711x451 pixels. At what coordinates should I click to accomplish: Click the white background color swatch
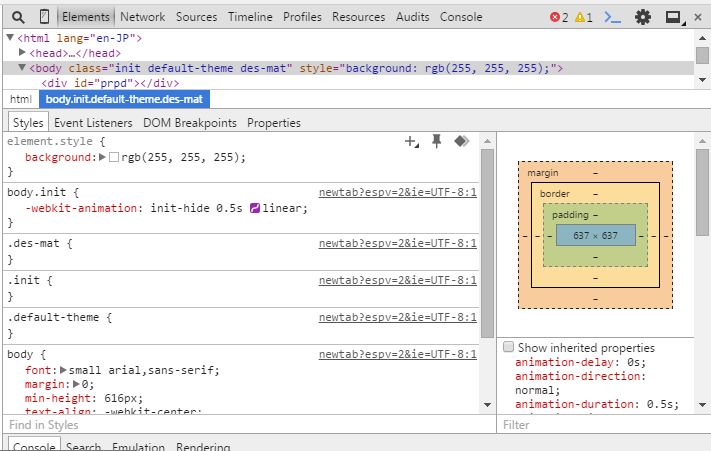point(114,158)
